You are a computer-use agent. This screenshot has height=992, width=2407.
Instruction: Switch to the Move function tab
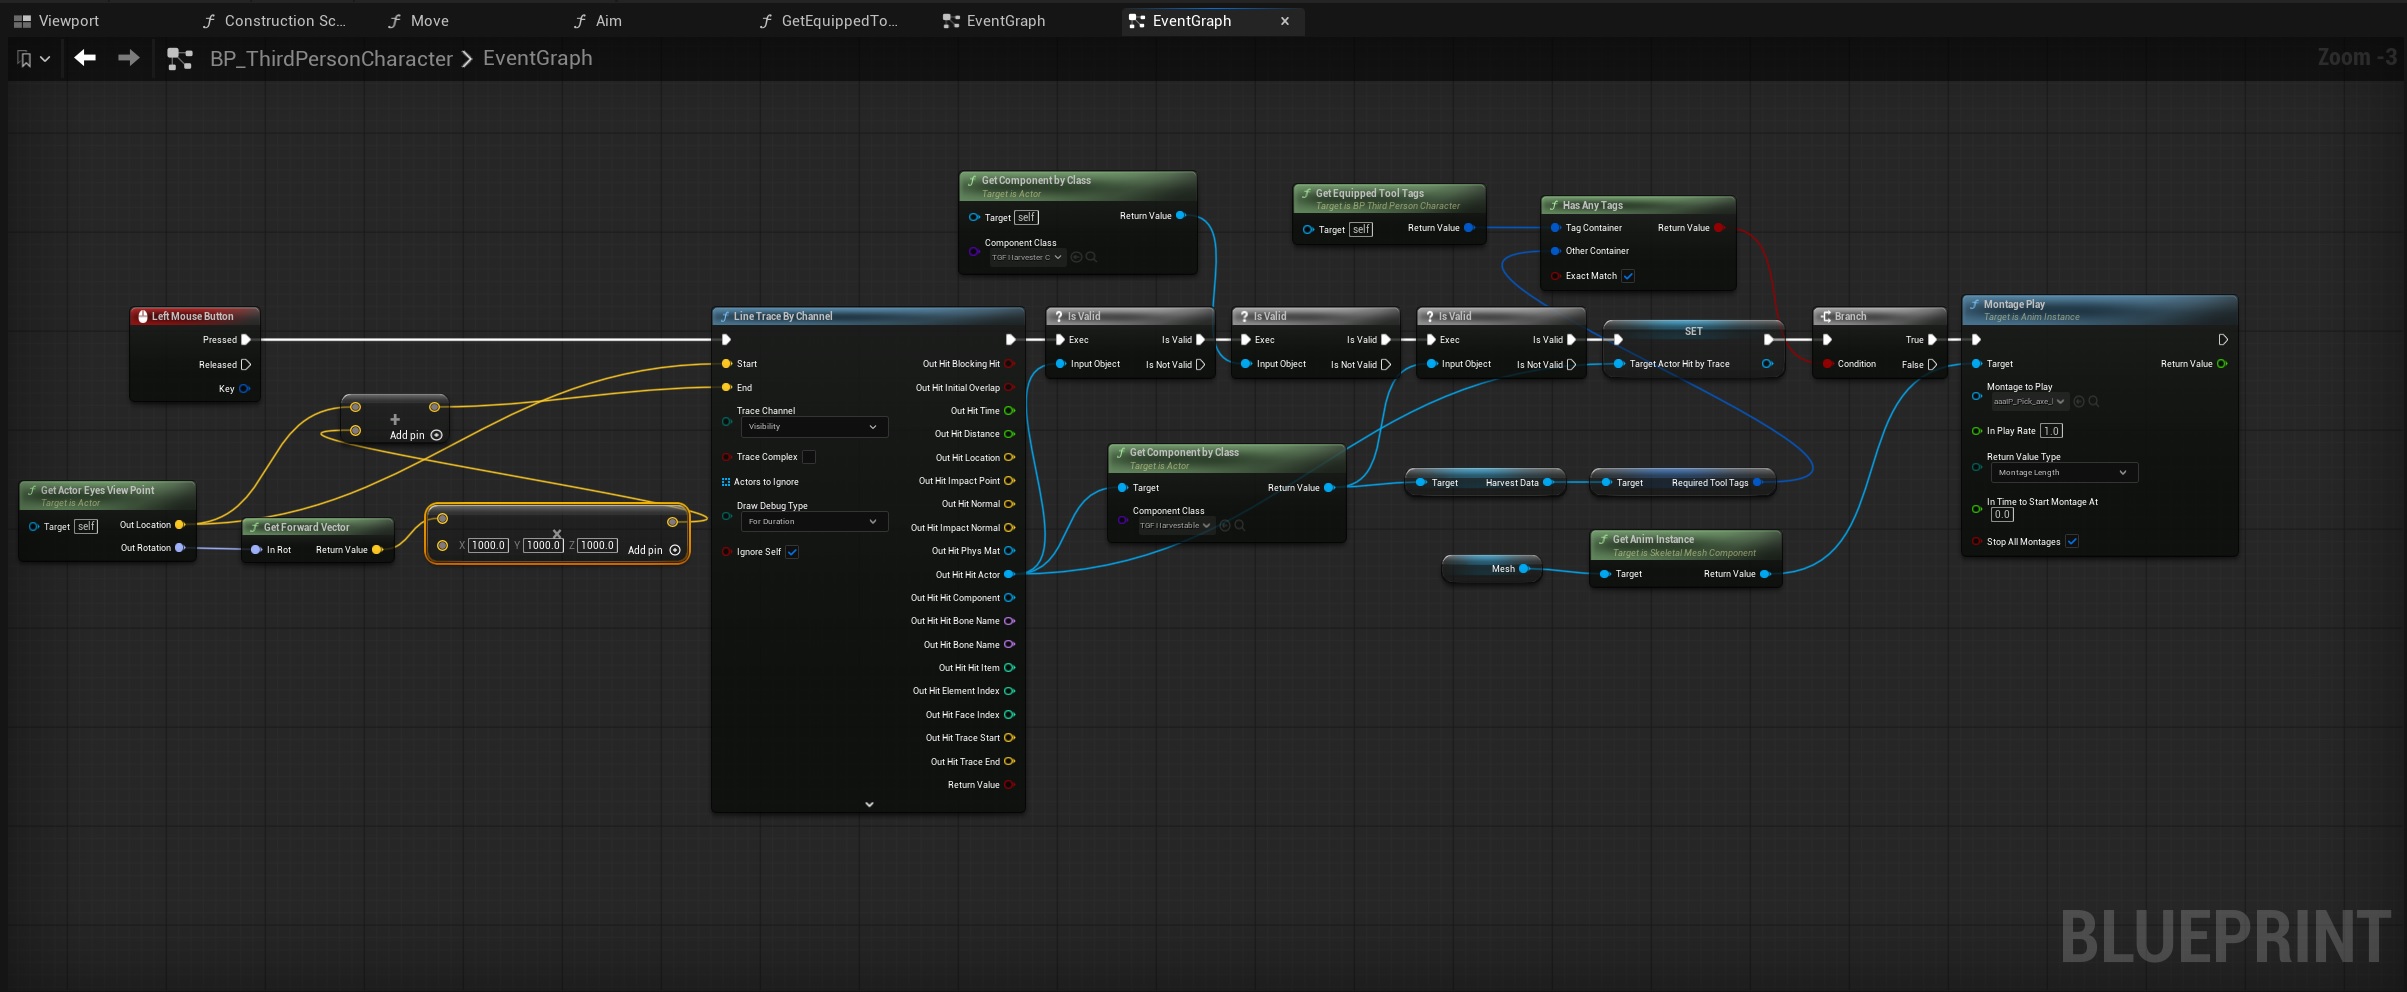coord(418,21)
